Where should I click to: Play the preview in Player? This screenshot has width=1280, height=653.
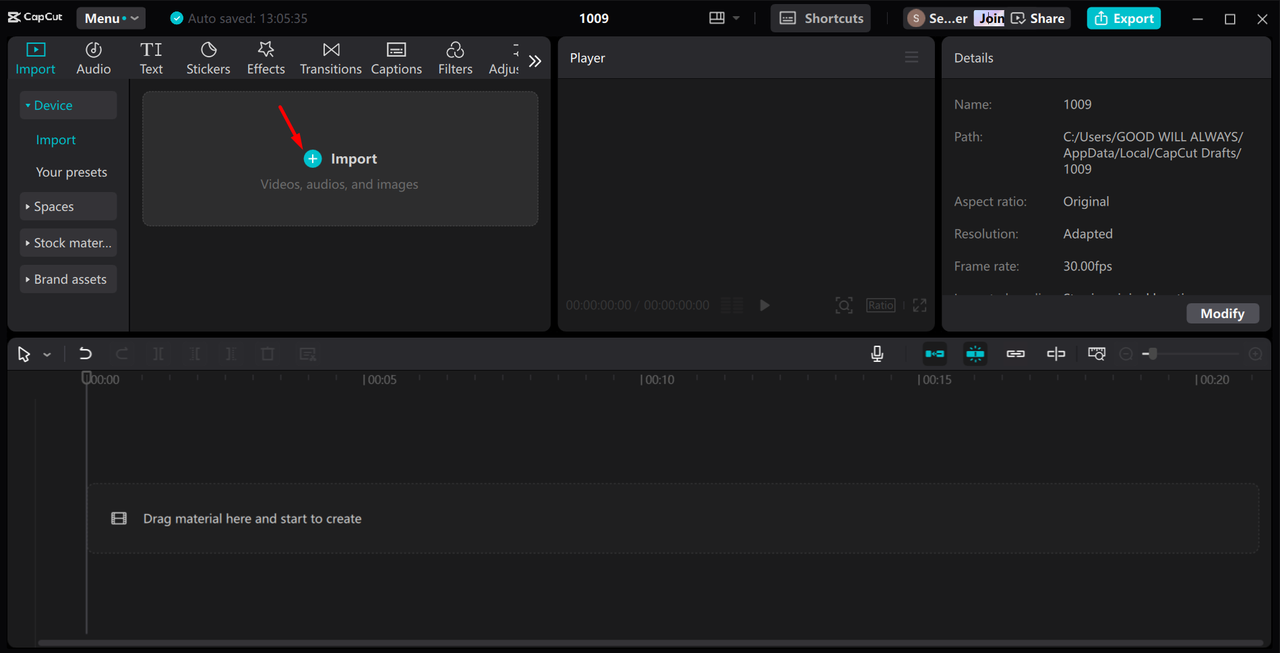[765, 305]
